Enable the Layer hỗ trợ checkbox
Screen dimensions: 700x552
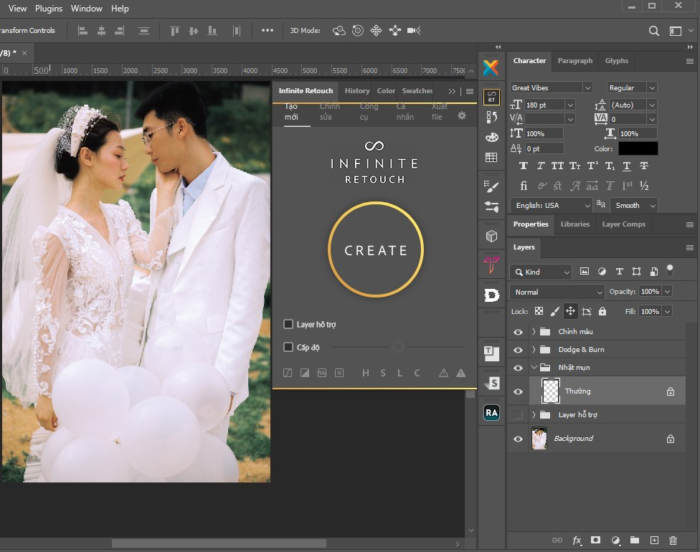(288, 324)
